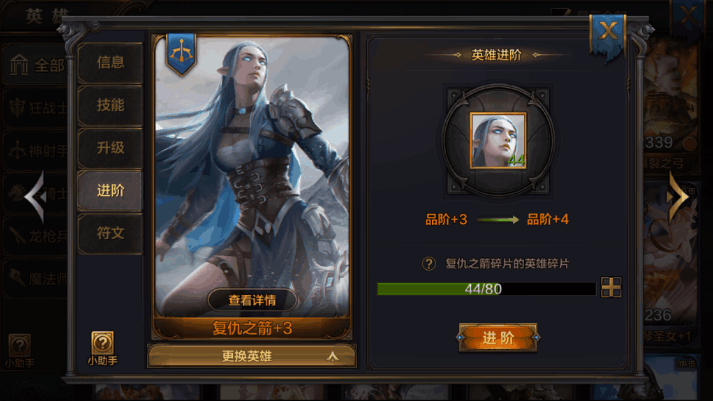Click the 44/80 fragment progress bar
713x401 pixels.
pos(486,289)
